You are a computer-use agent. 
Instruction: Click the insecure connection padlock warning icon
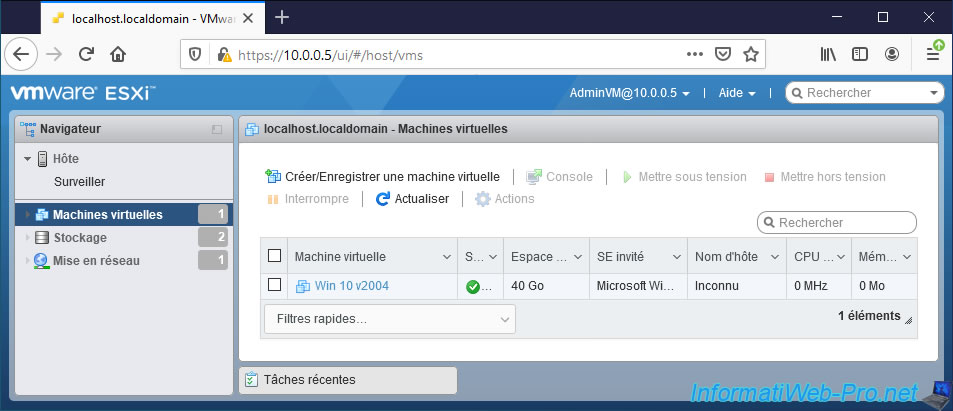[225, 55]
